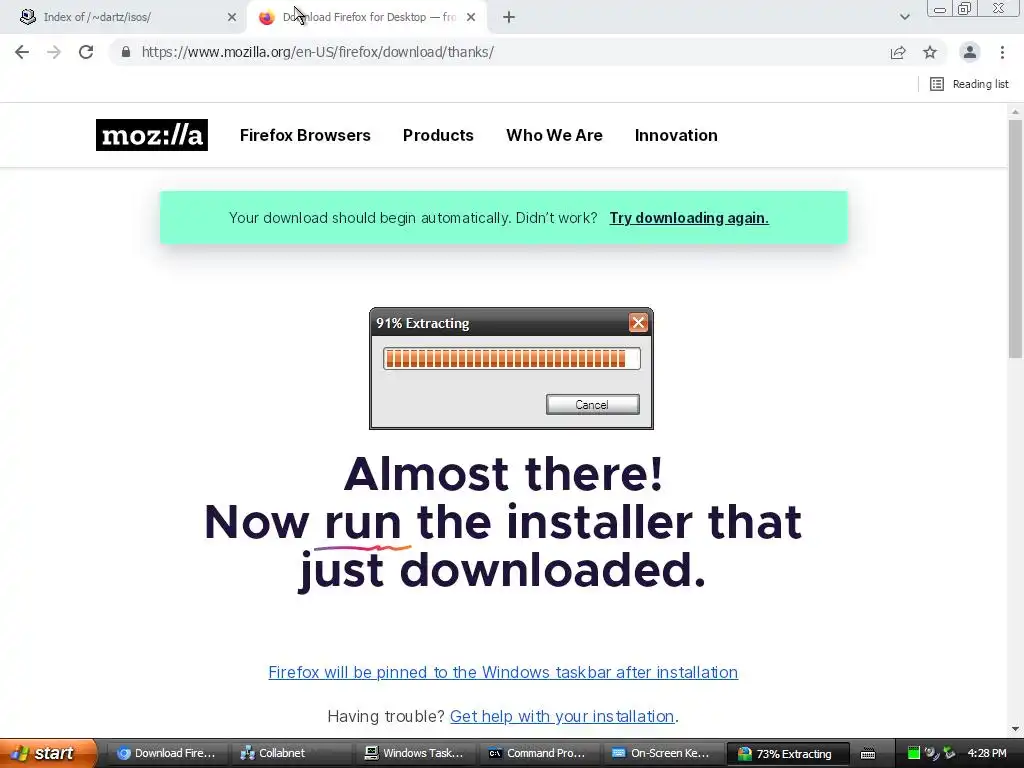
Task: Click the keyboard icon in the taskbar
Action: (868, 754)
